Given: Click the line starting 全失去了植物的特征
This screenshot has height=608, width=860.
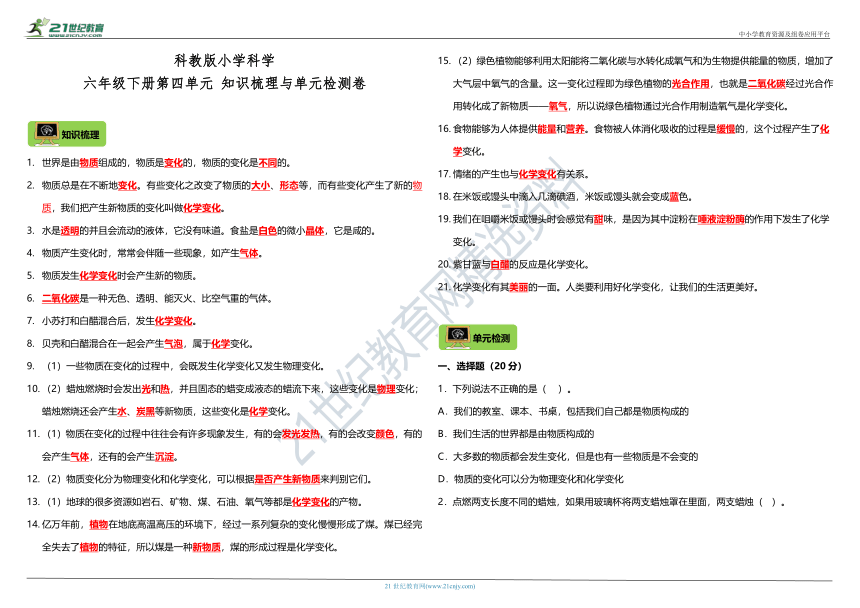Looking at the screenshot, I should (190, 547).
